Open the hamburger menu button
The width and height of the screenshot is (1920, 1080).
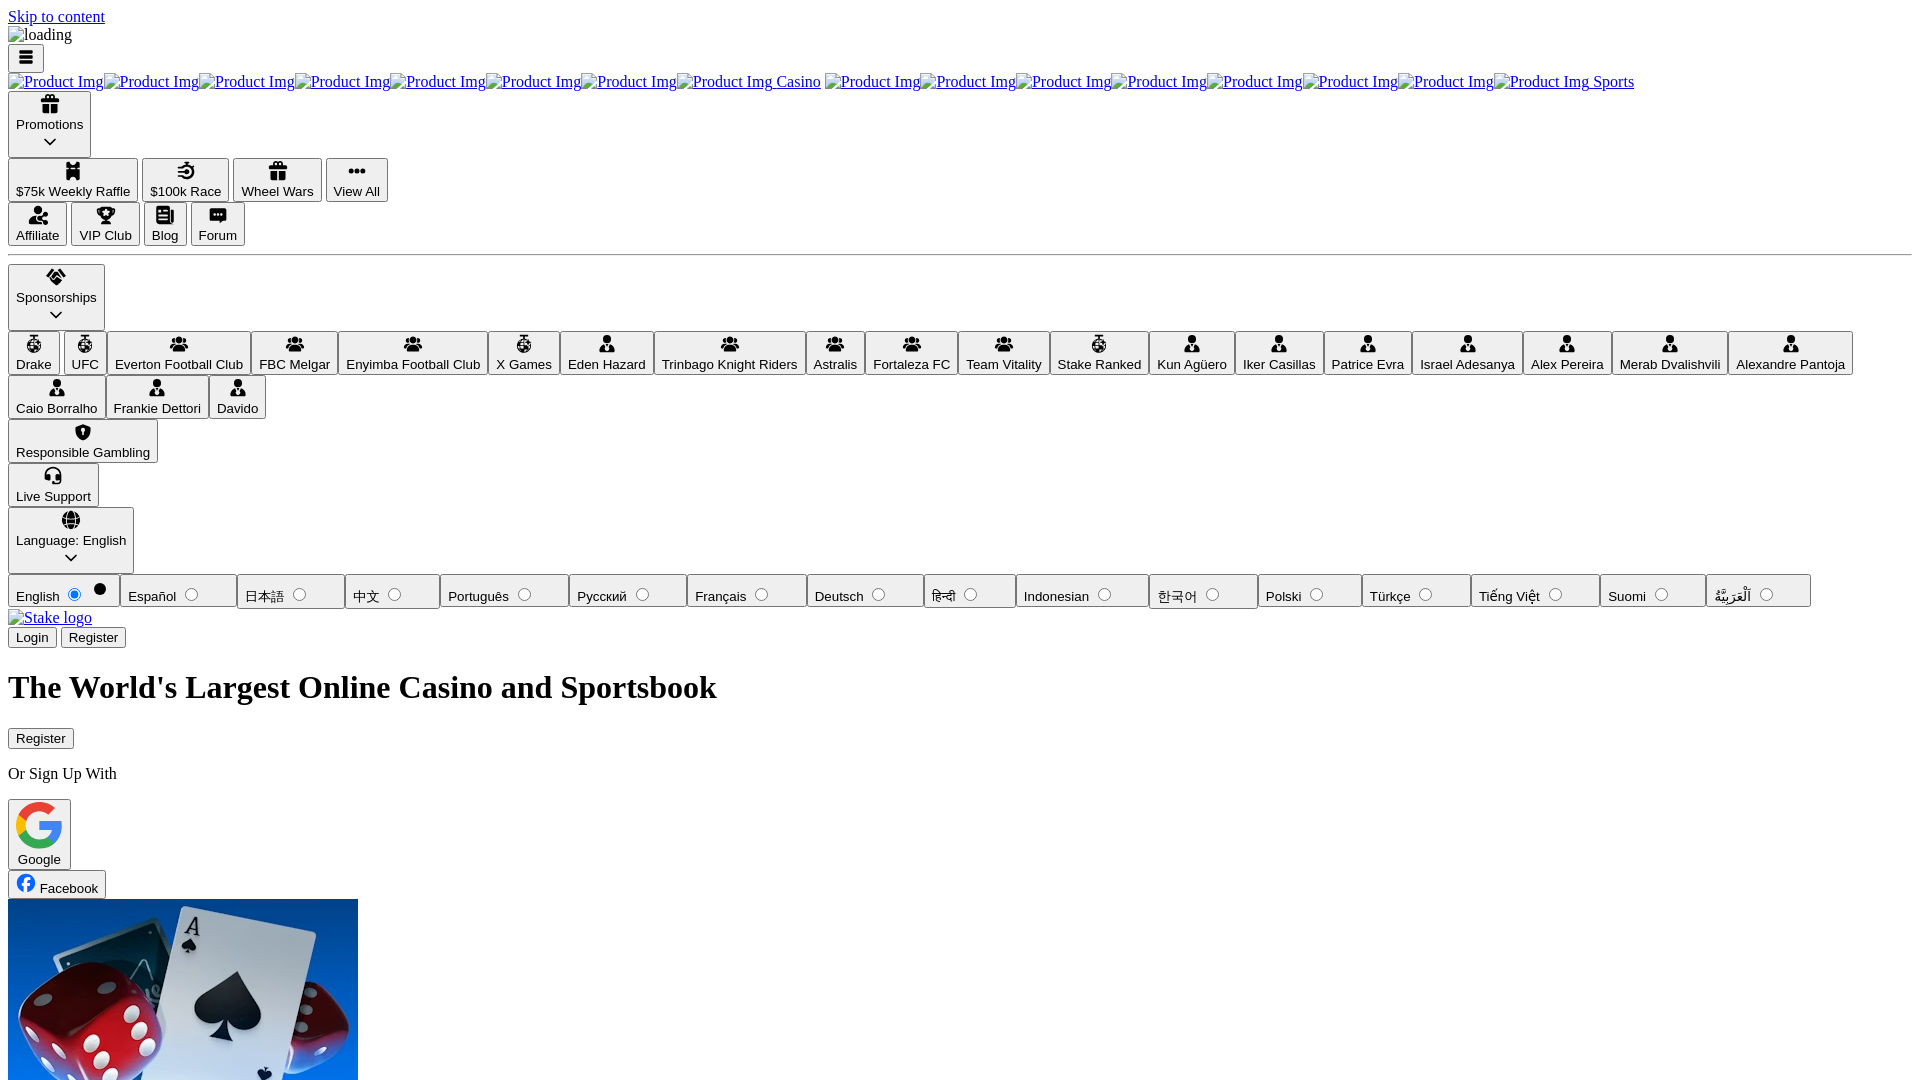click(x=26, y=58)
